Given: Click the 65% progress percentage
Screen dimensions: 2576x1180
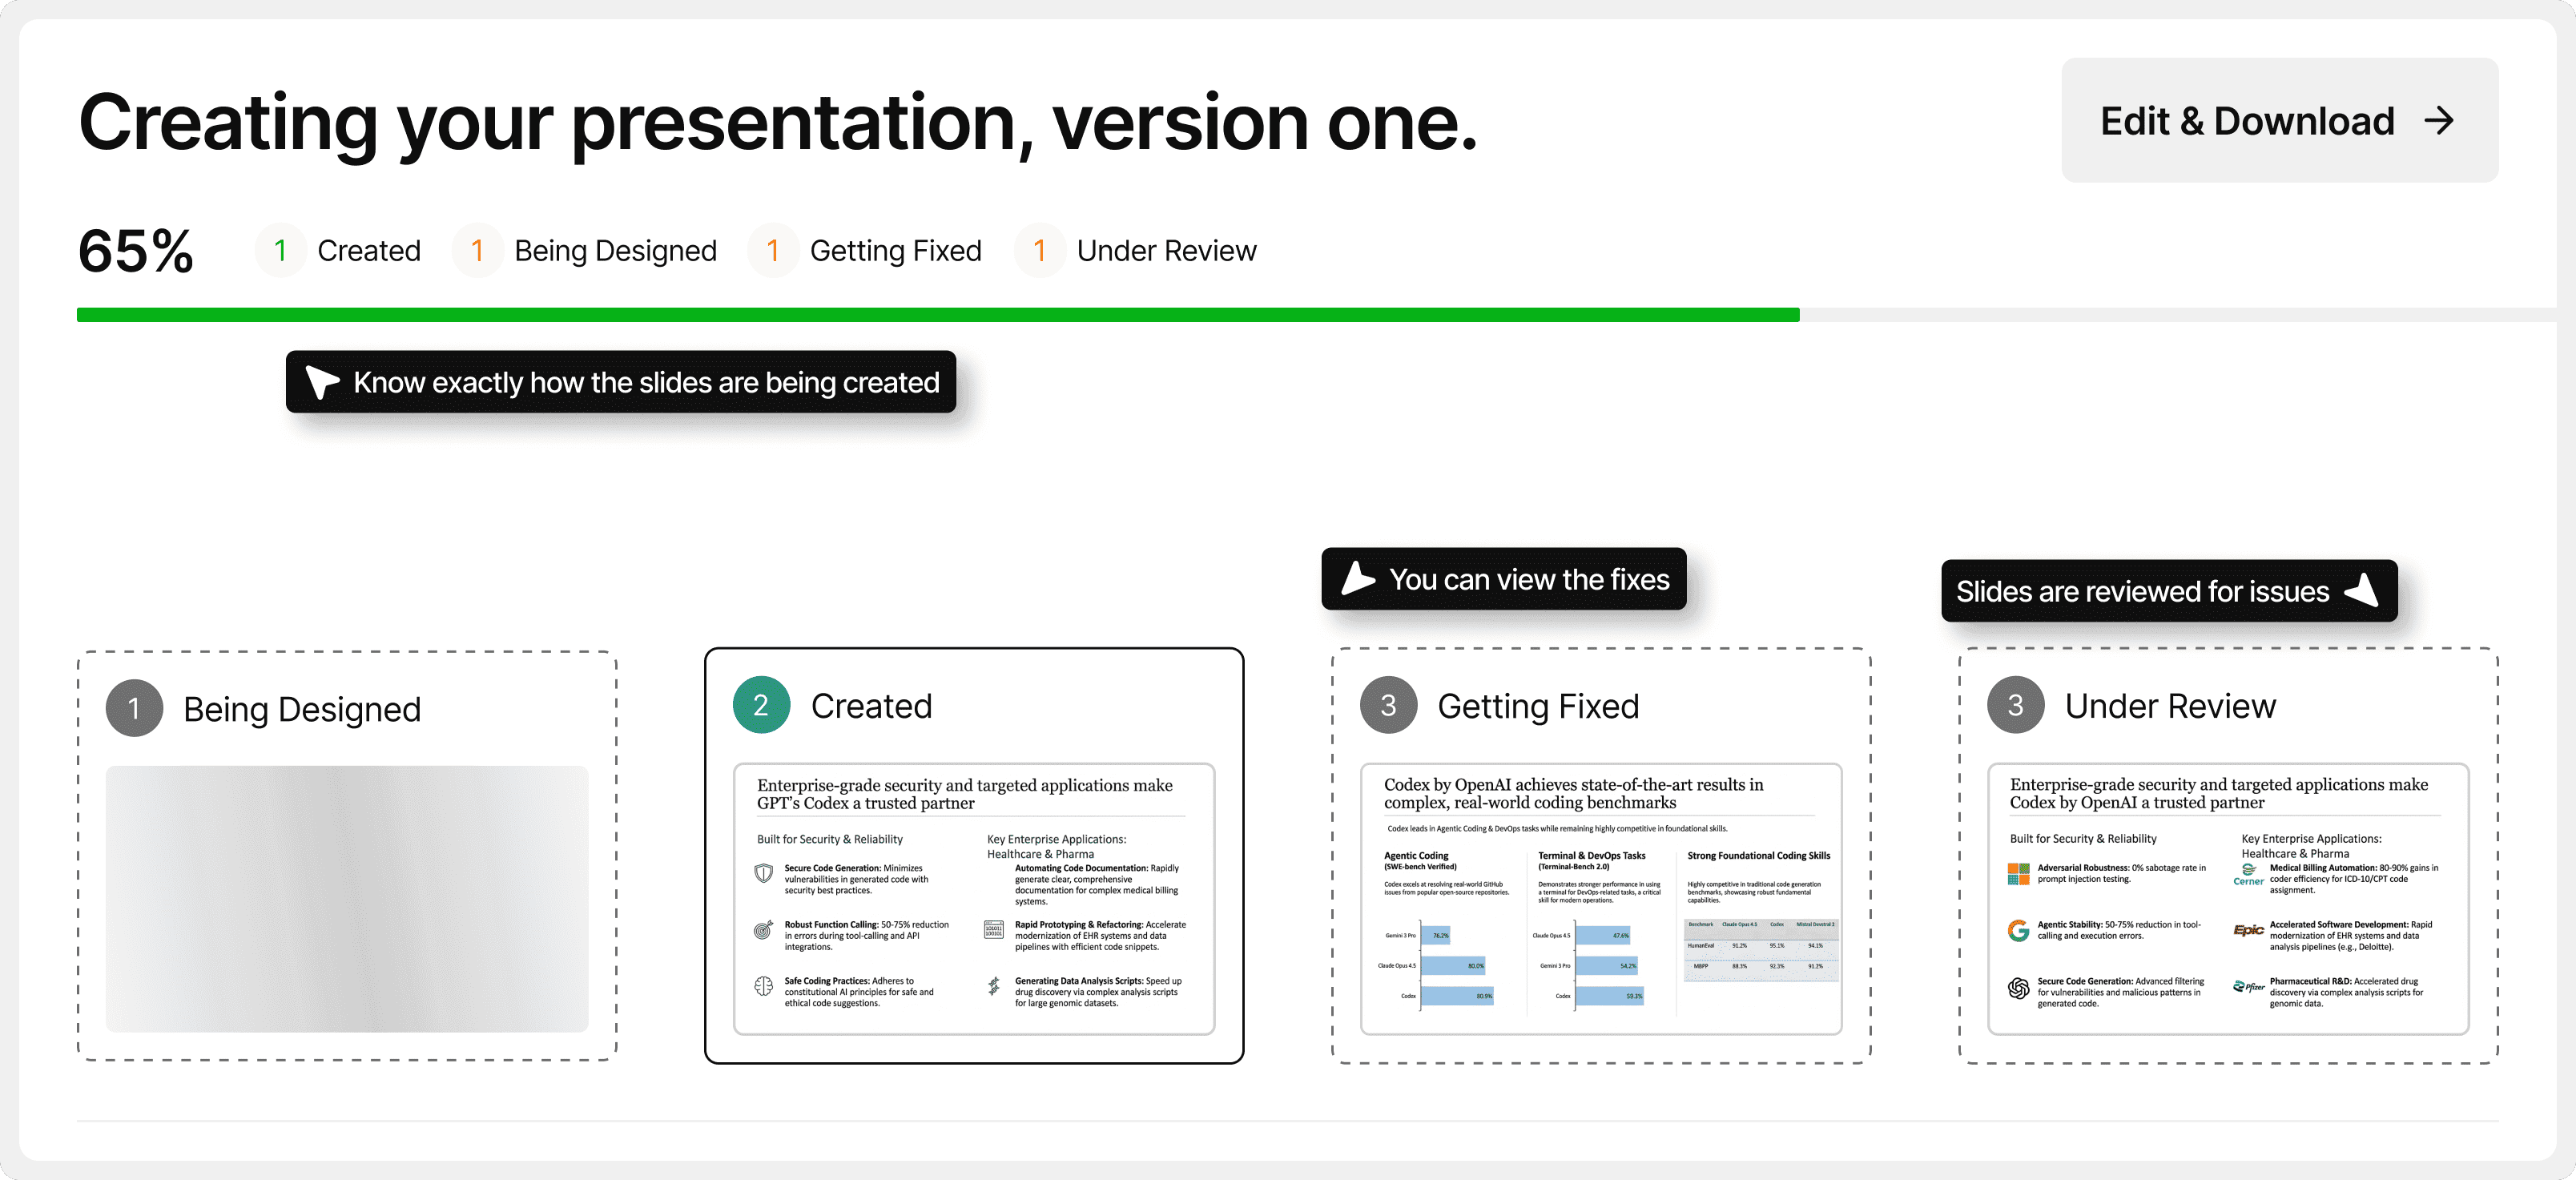Looking at the screenshot, I should coord(136,251).
